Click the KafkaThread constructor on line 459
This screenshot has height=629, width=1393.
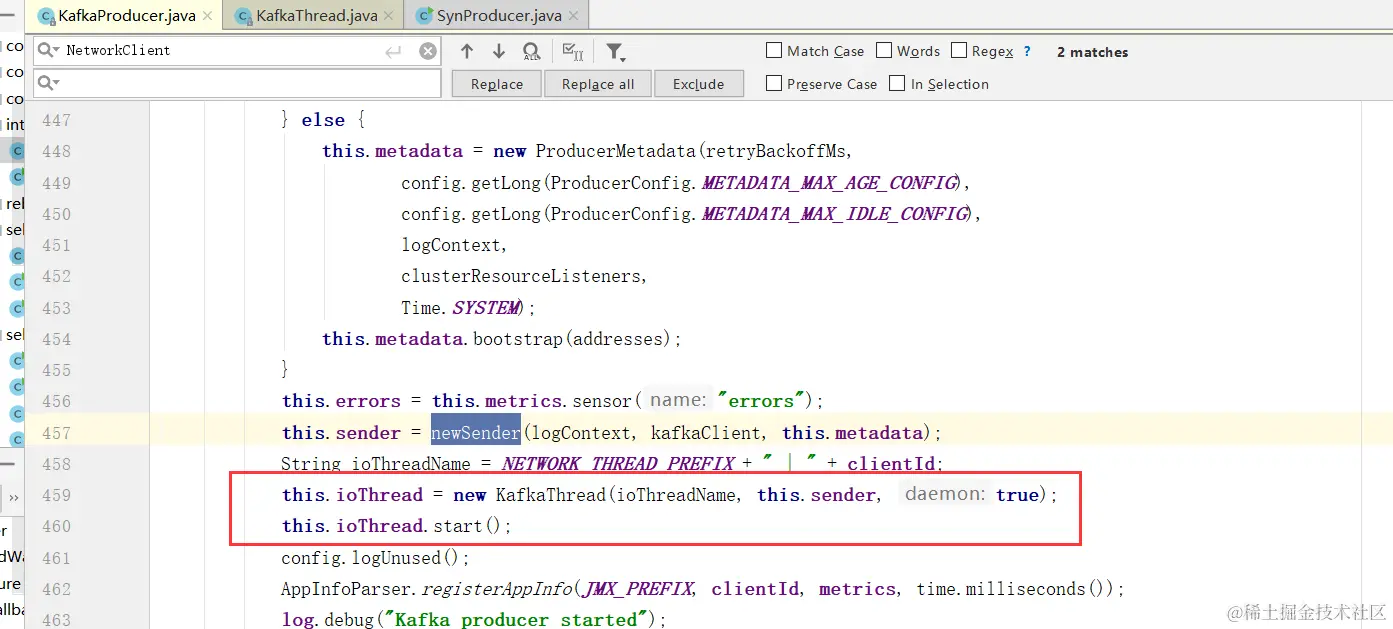[551, 495]
